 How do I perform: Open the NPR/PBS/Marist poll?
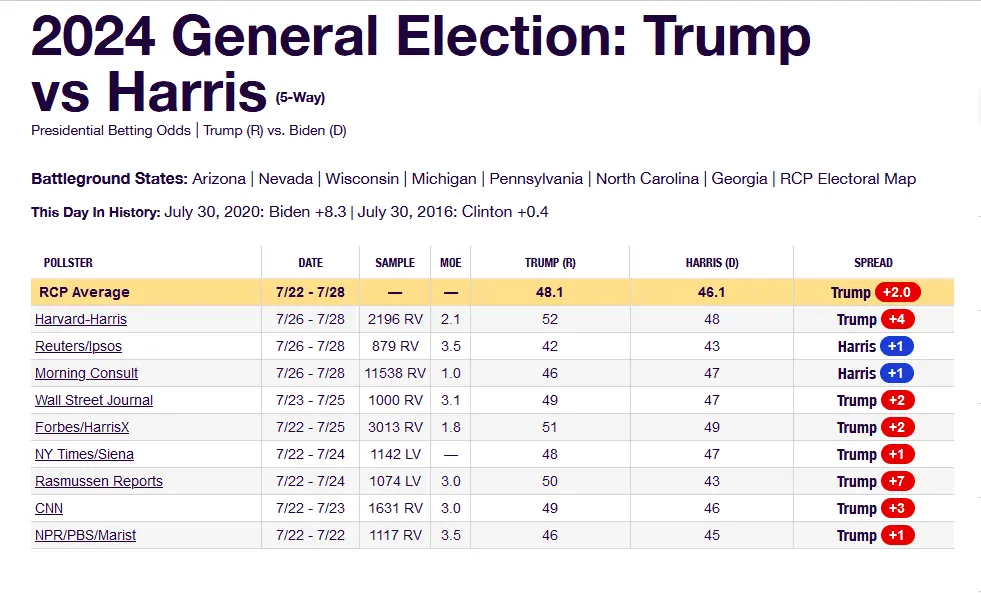tap(85, 536)
